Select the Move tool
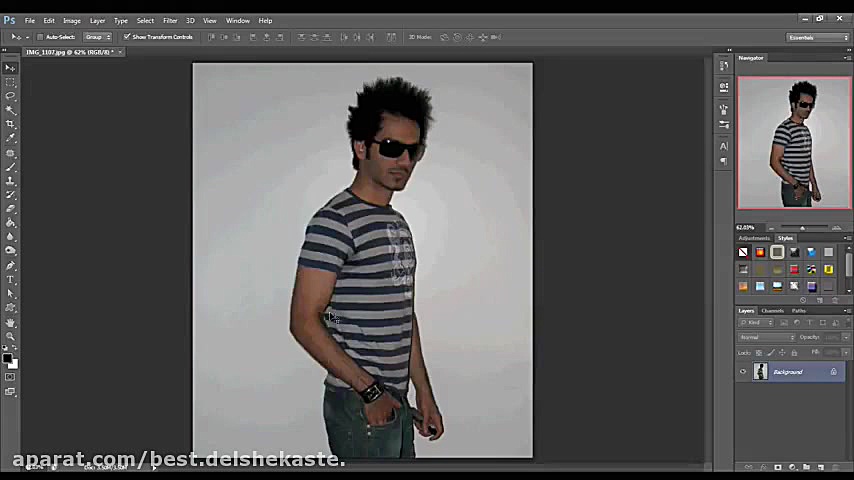This screenshot has height=480, width=854. pyautogui.click(x=10, y=68)
